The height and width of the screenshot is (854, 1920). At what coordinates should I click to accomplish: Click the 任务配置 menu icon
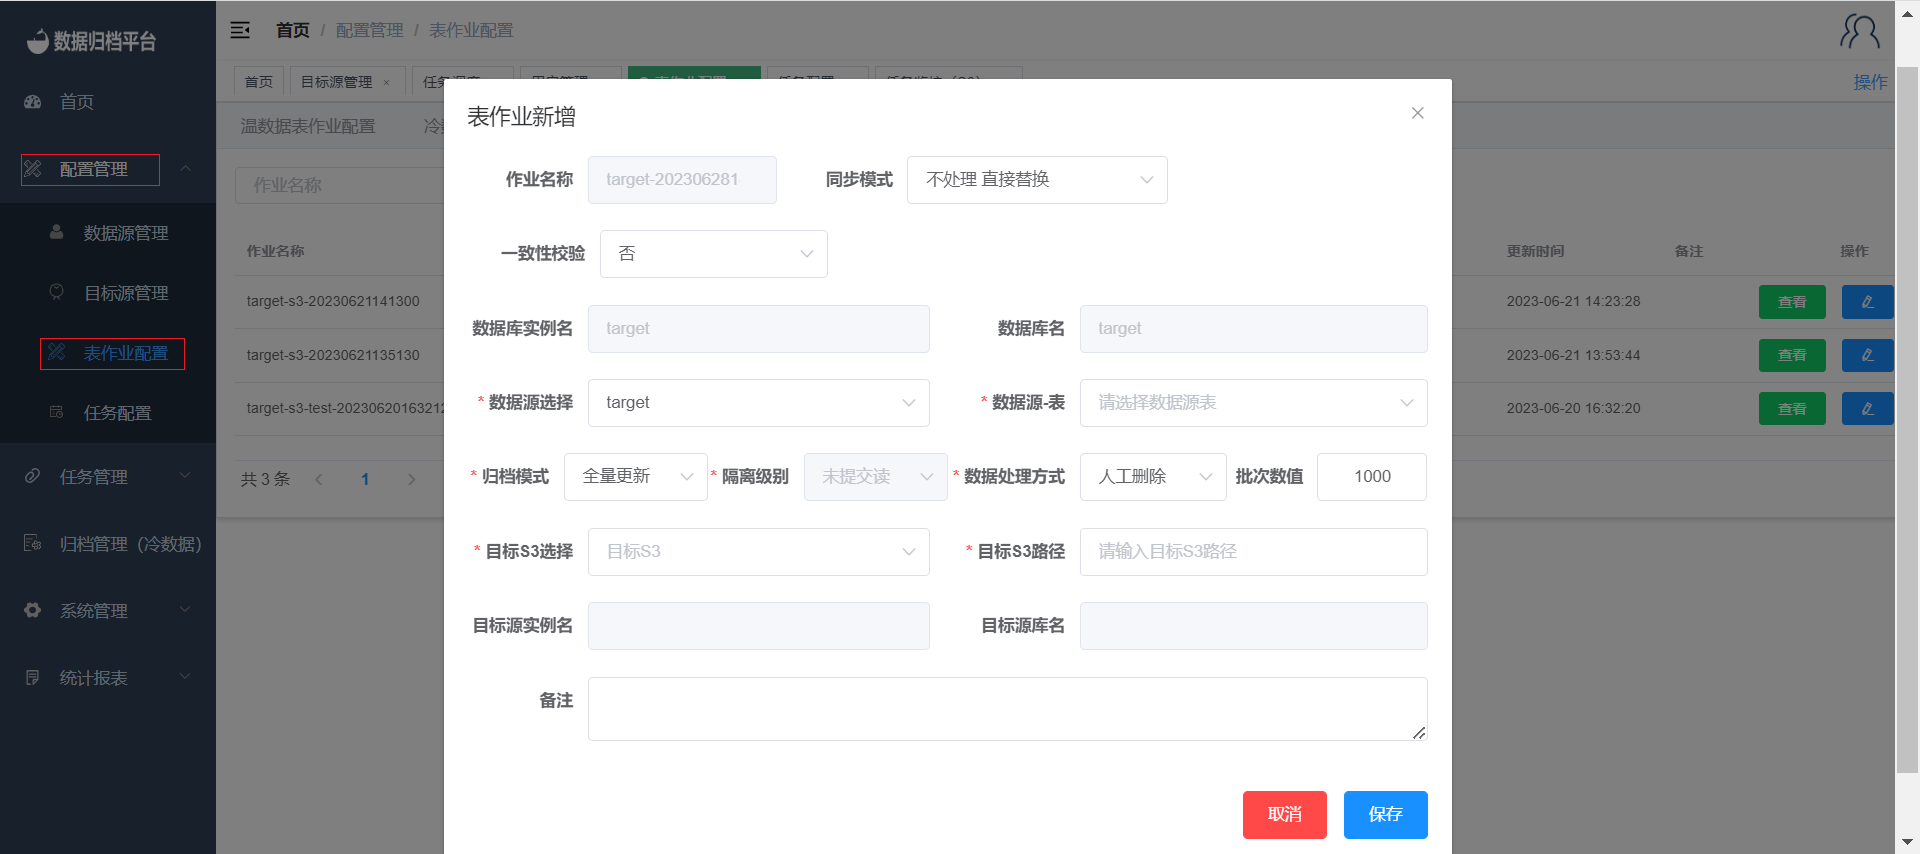click(x=57, y=412)
